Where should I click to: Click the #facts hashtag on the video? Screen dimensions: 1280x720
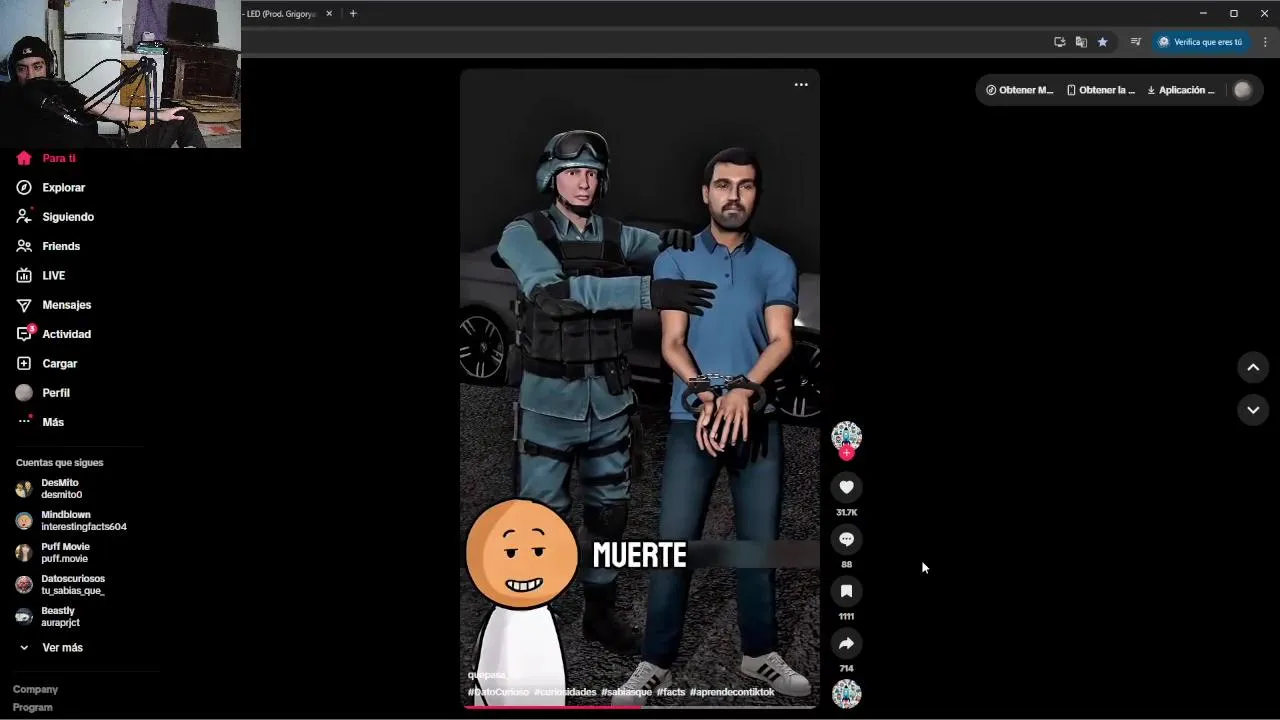671,692
